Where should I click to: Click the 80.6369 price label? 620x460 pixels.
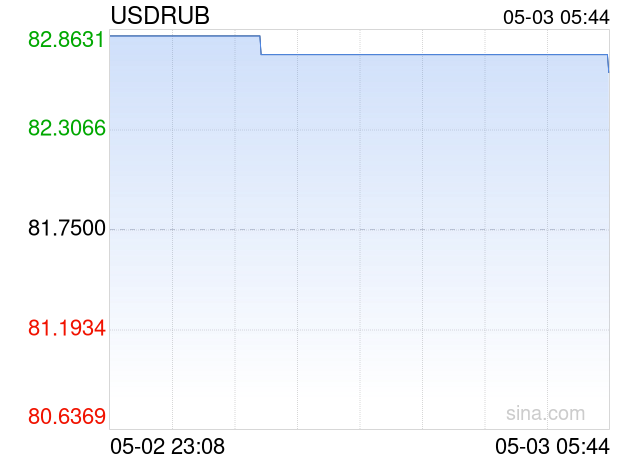tap(66, 416)
